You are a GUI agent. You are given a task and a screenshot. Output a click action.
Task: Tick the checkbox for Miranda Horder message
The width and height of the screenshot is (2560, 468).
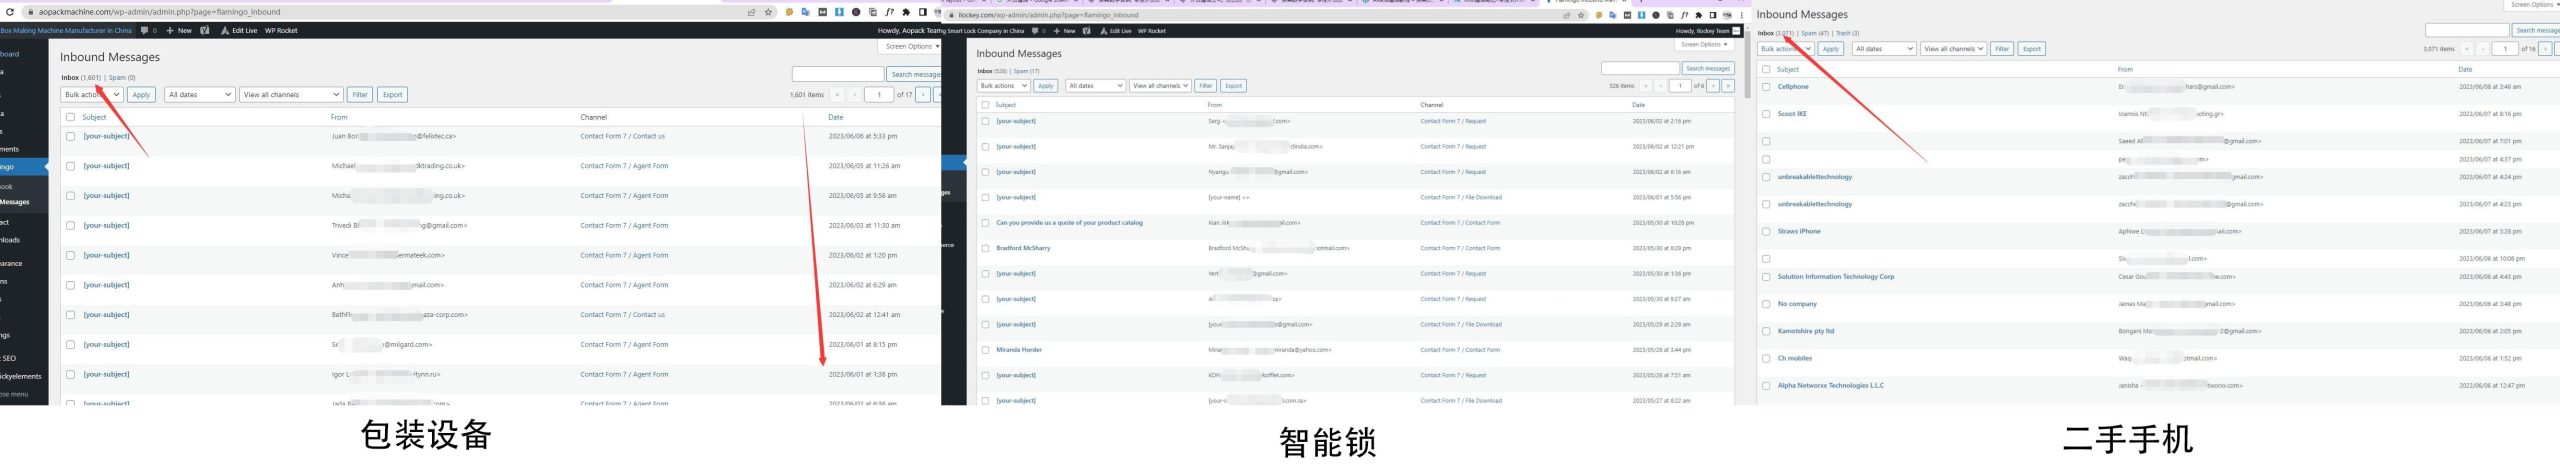click(986, 350)
